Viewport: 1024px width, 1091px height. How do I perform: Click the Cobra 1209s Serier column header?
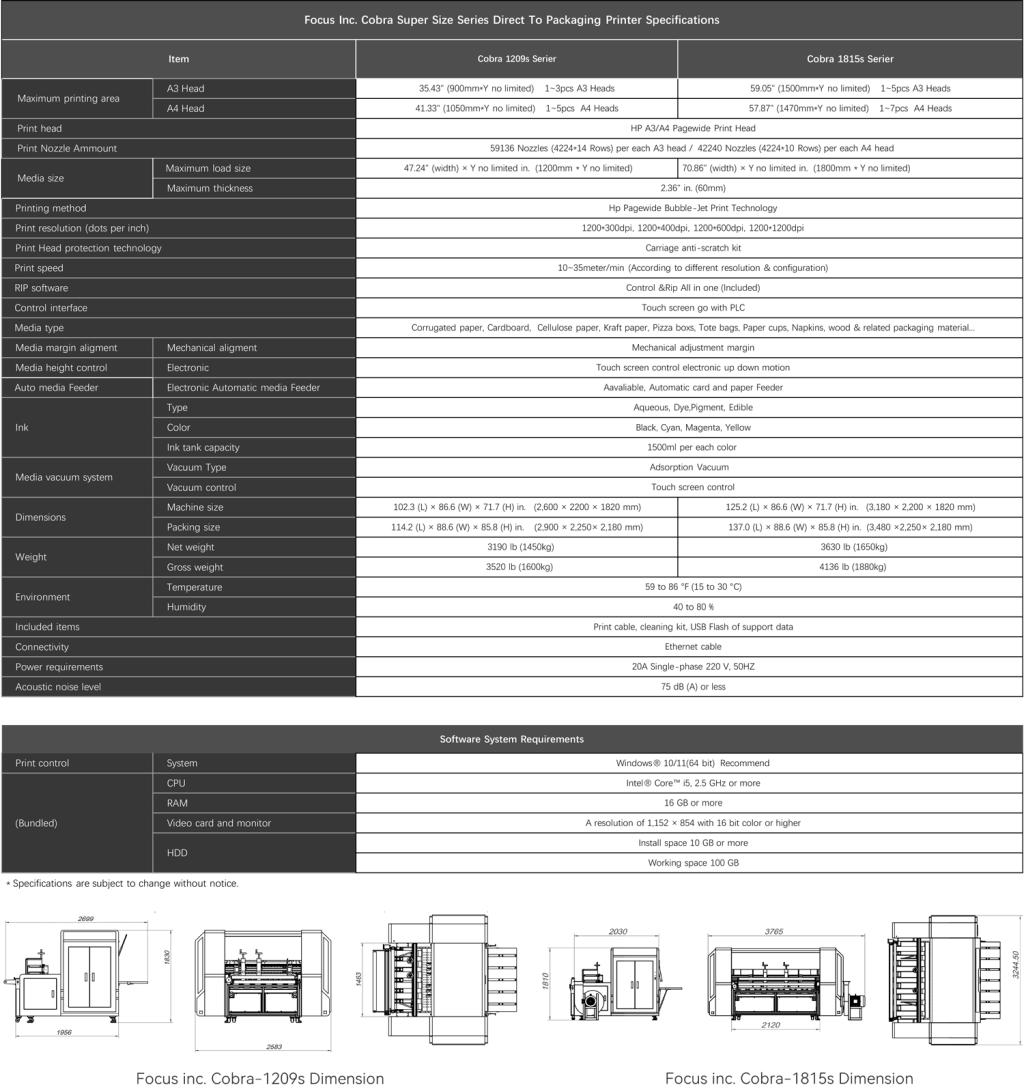[x=516, y=59]
